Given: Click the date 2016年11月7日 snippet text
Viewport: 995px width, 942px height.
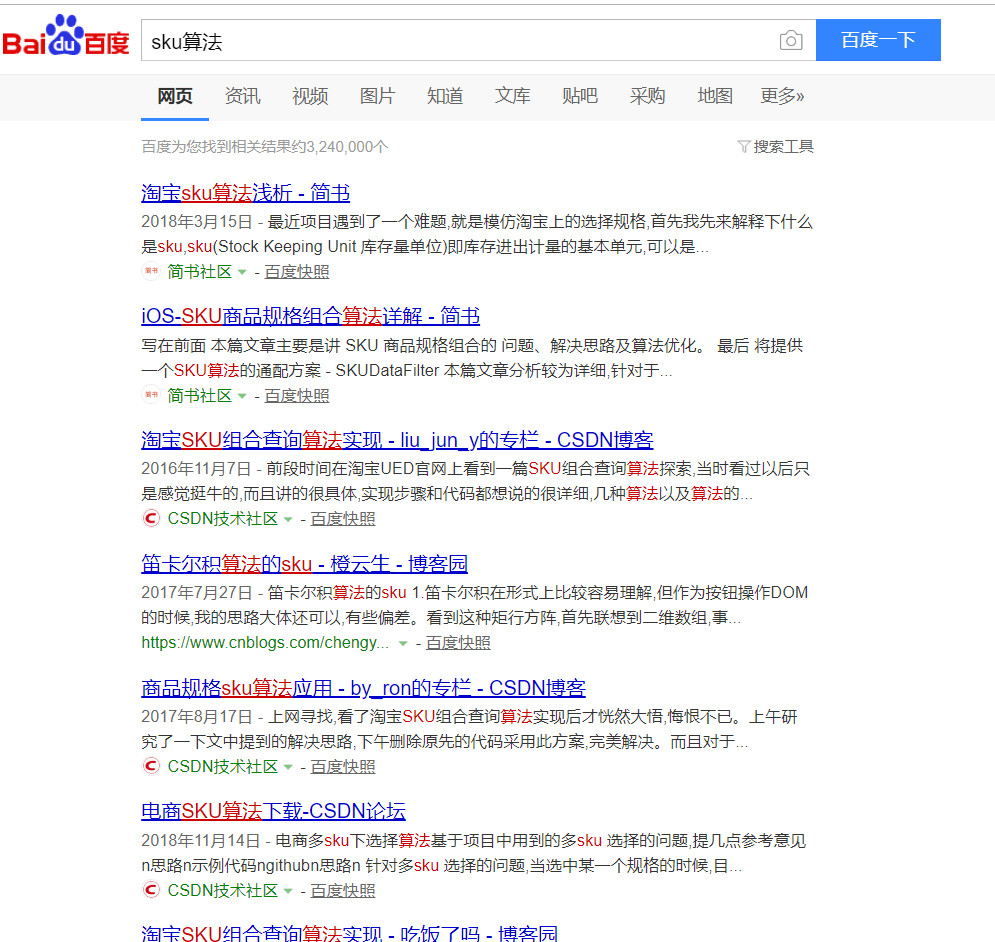Looking at the screenshot, I should click(x=196, y=468).
